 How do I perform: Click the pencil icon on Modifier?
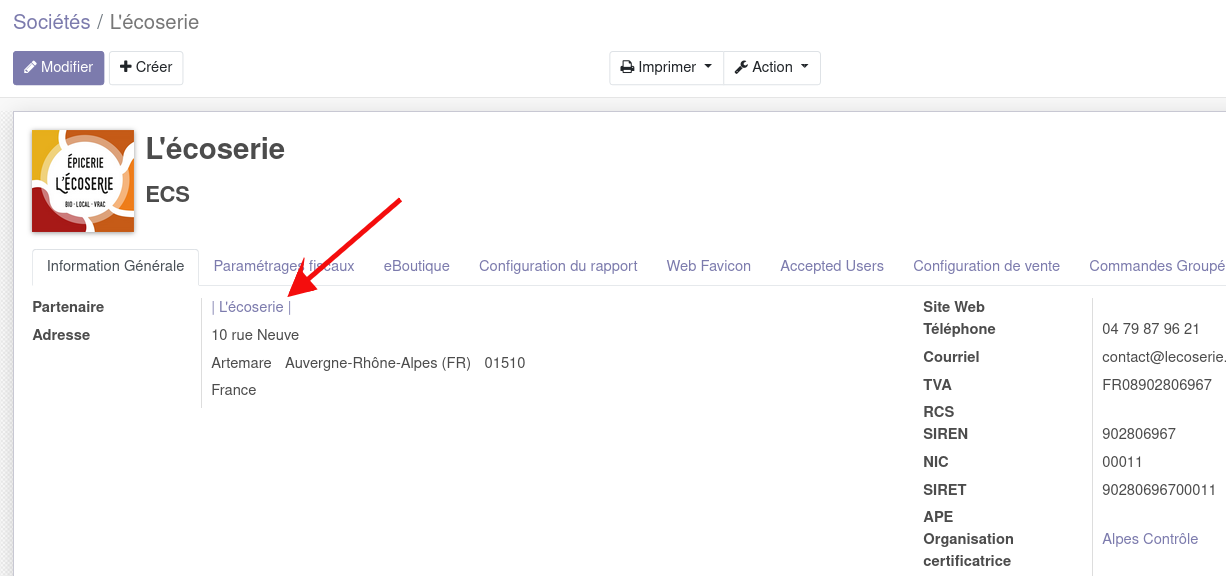30,67
